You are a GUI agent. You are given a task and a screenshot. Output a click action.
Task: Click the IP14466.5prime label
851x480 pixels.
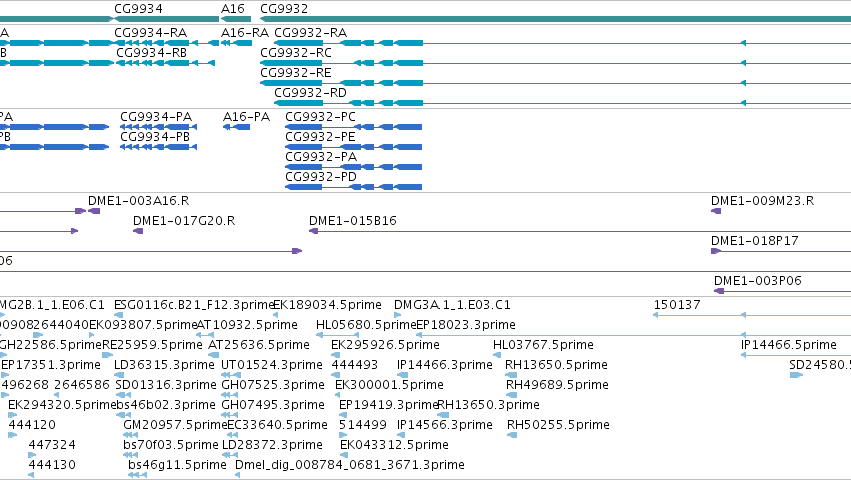coord(789,345)
